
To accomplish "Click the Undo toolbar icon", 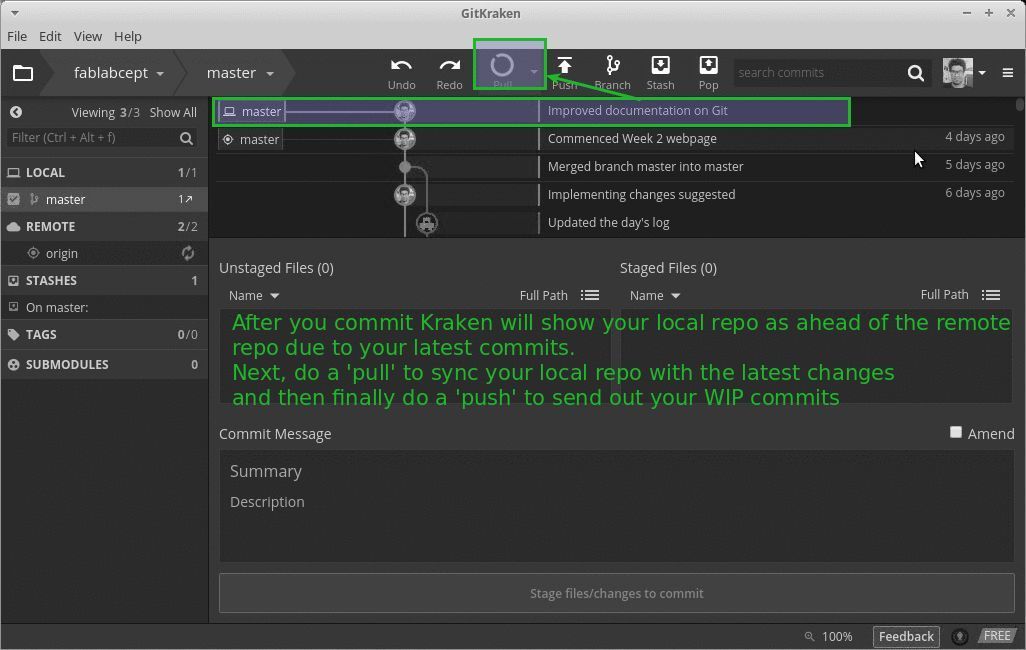I will (x=401, y=65).
